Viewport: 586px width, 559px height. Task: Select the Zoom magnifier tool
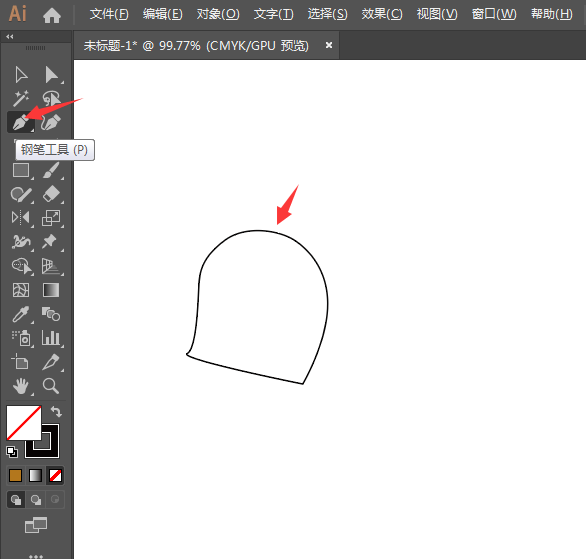[51, 386]
